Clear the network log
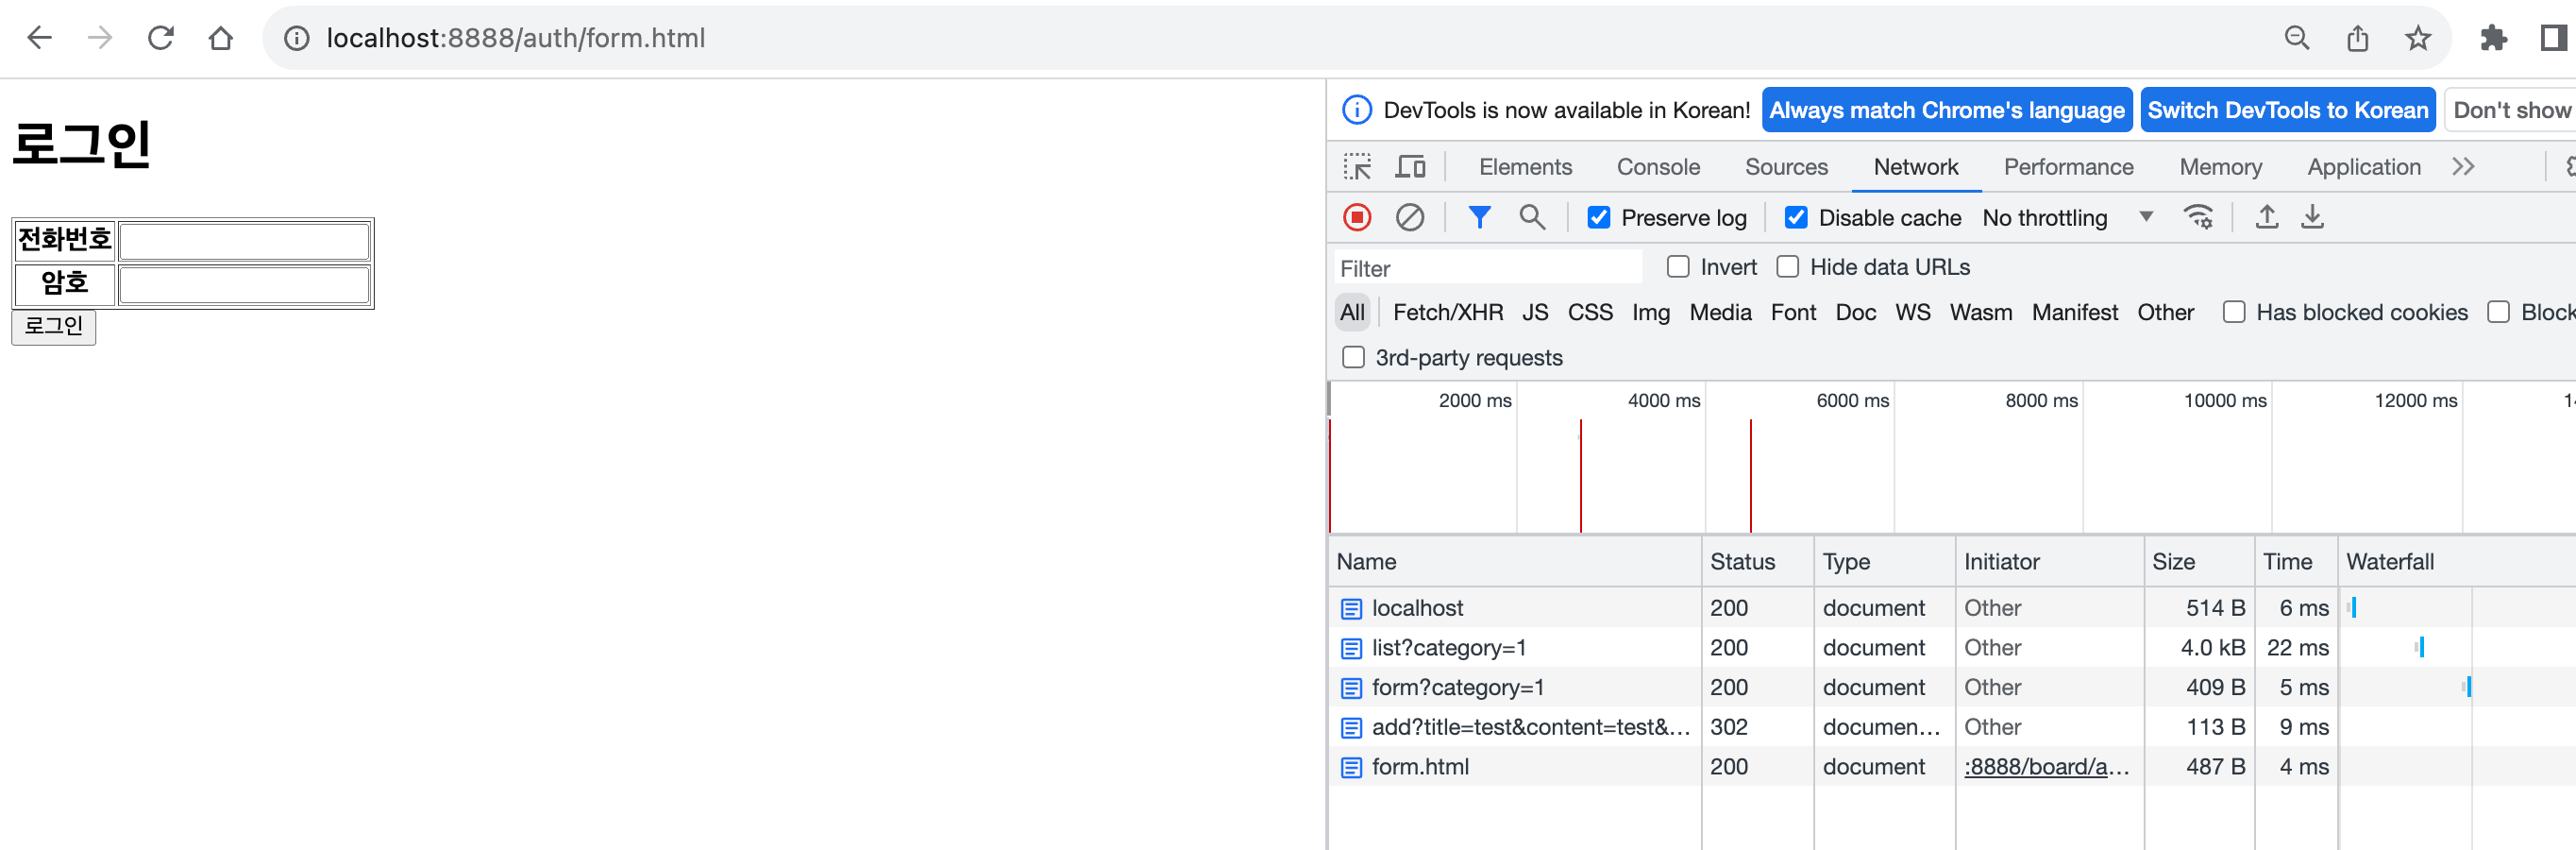 pyautogui.click(x=1410, y=217)
